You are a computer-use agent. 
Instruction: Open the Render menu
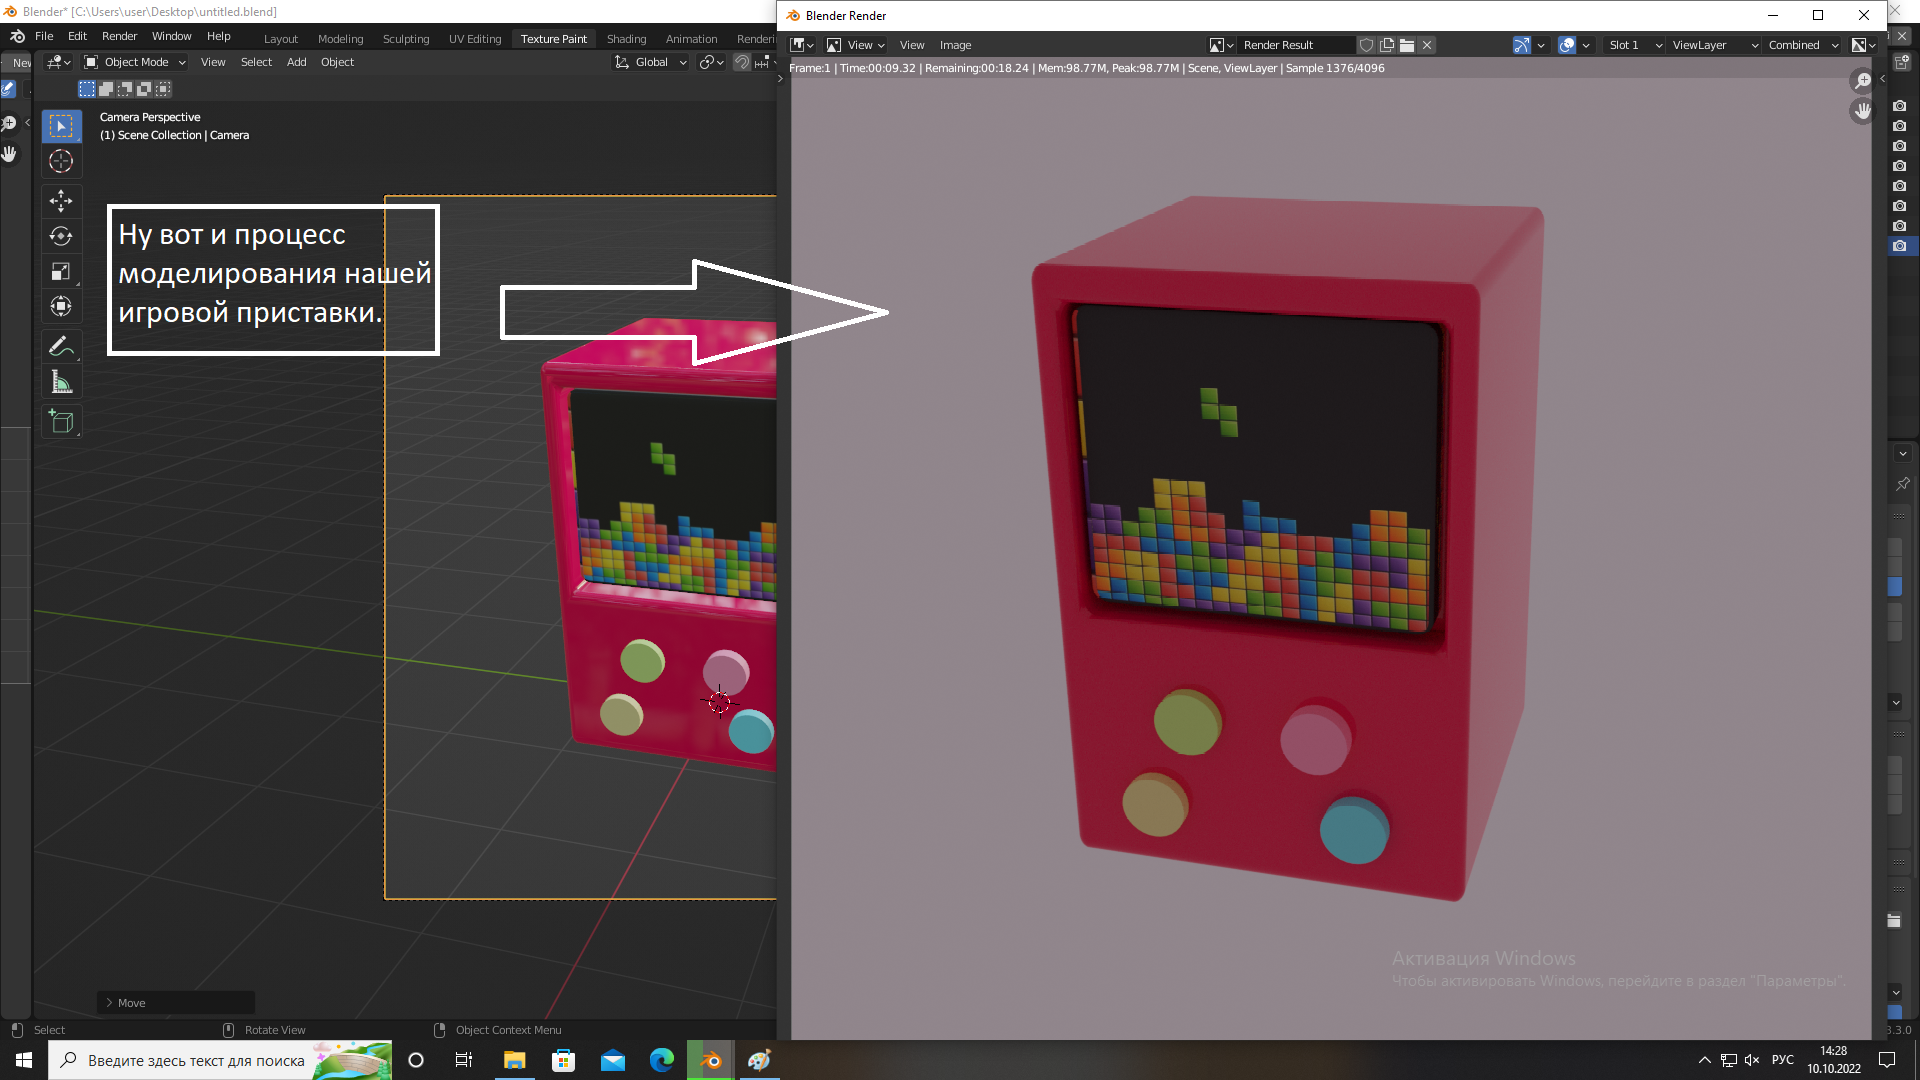[x=119, y=36]
